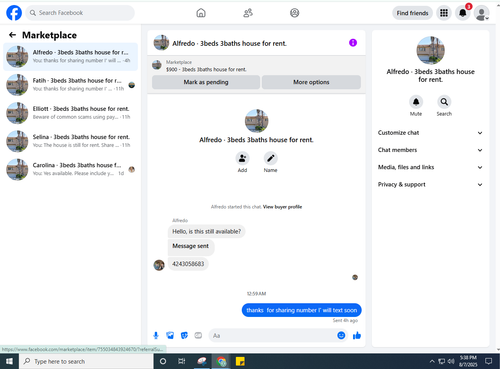Click the Aa message input field
Viewport: 500px width, 369px height.
[273, 335]
